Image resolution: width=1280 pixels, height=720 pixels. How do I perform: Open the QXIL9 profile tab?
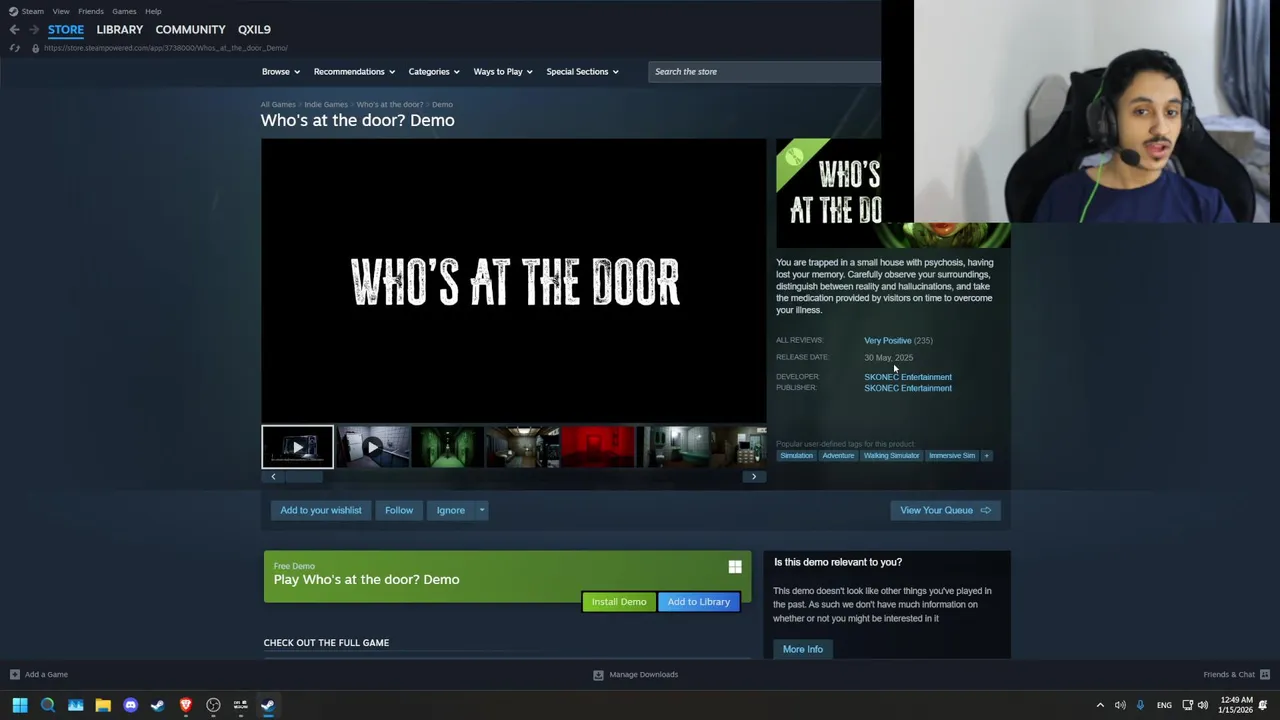coord(254,29)
